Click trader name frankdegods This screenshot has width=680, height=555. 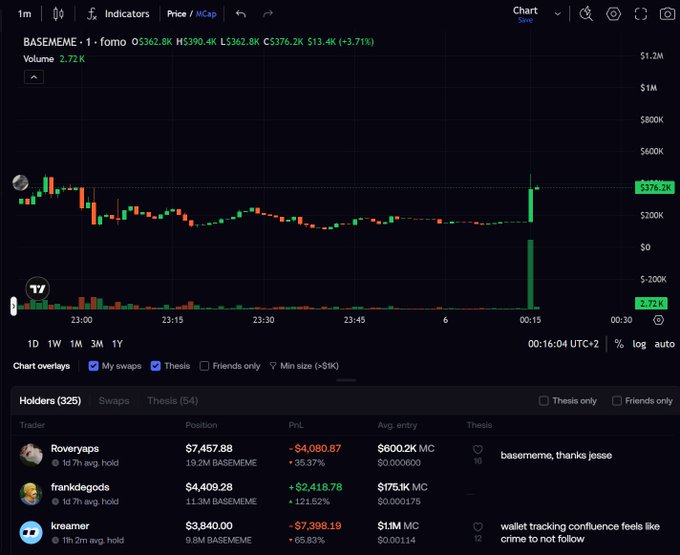[x=80, y=487]
